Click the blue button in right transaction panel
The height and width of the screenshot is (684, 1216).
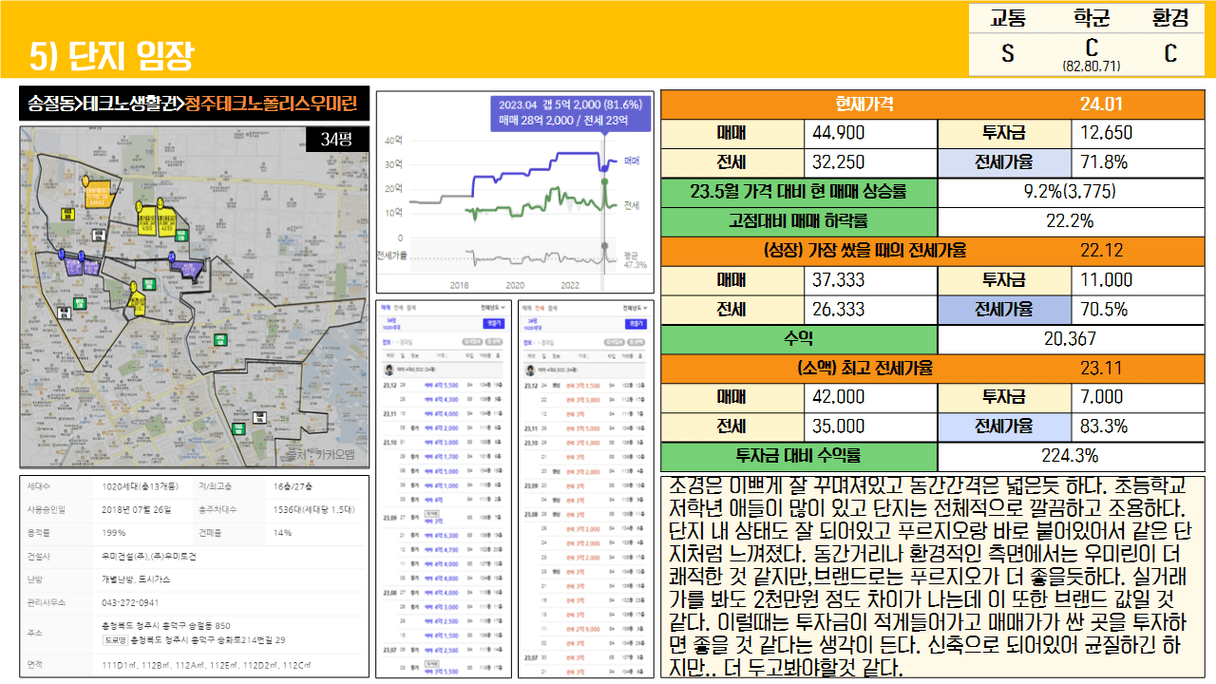coord(636,324)
